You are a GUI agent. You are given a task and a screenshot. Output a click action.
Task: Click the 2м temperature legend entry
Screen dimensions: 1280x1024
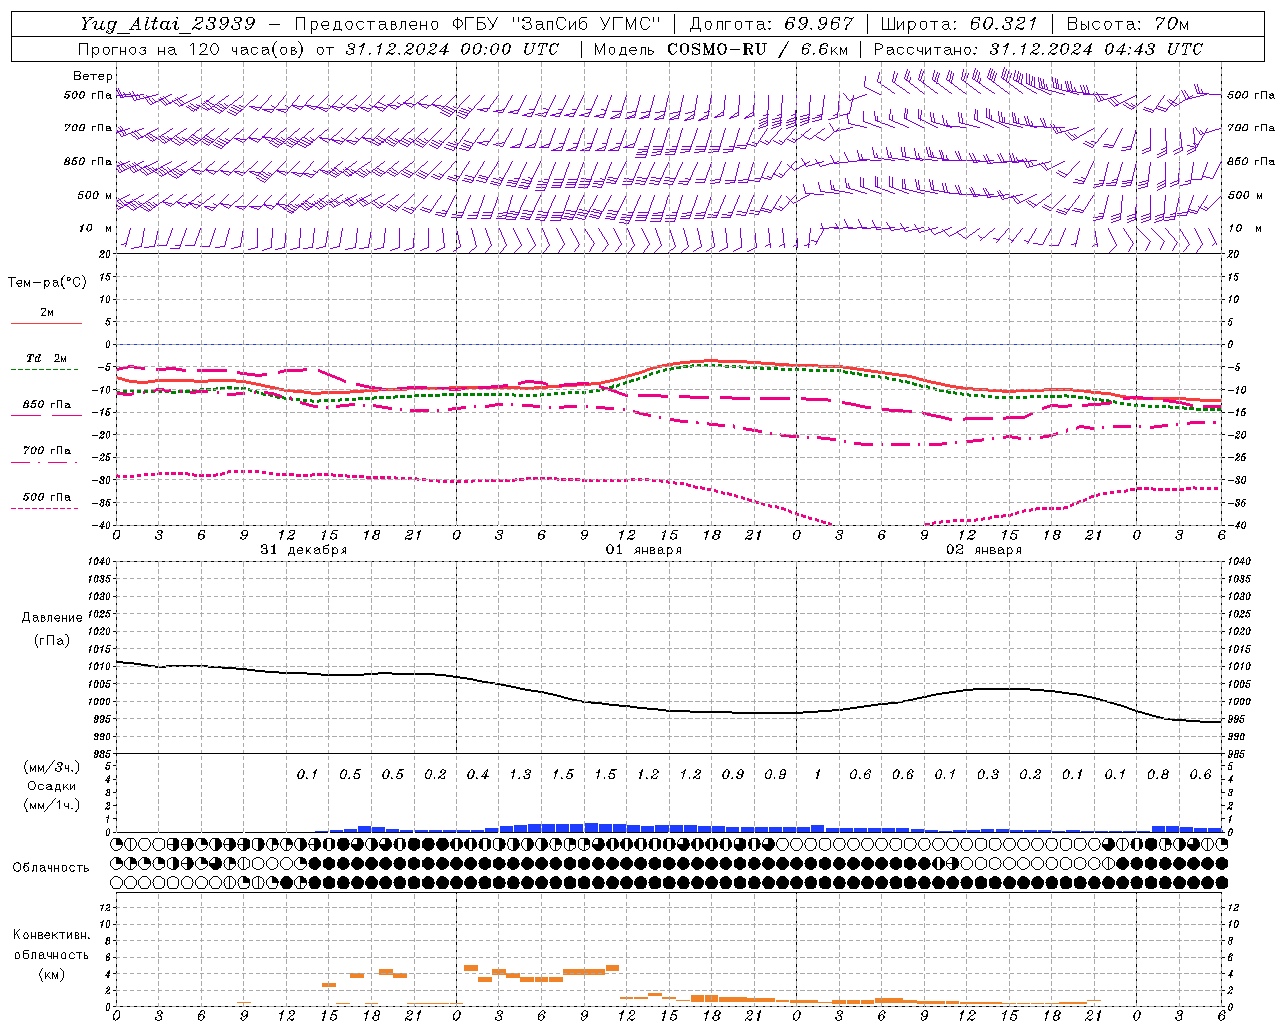tap(47, 313)
